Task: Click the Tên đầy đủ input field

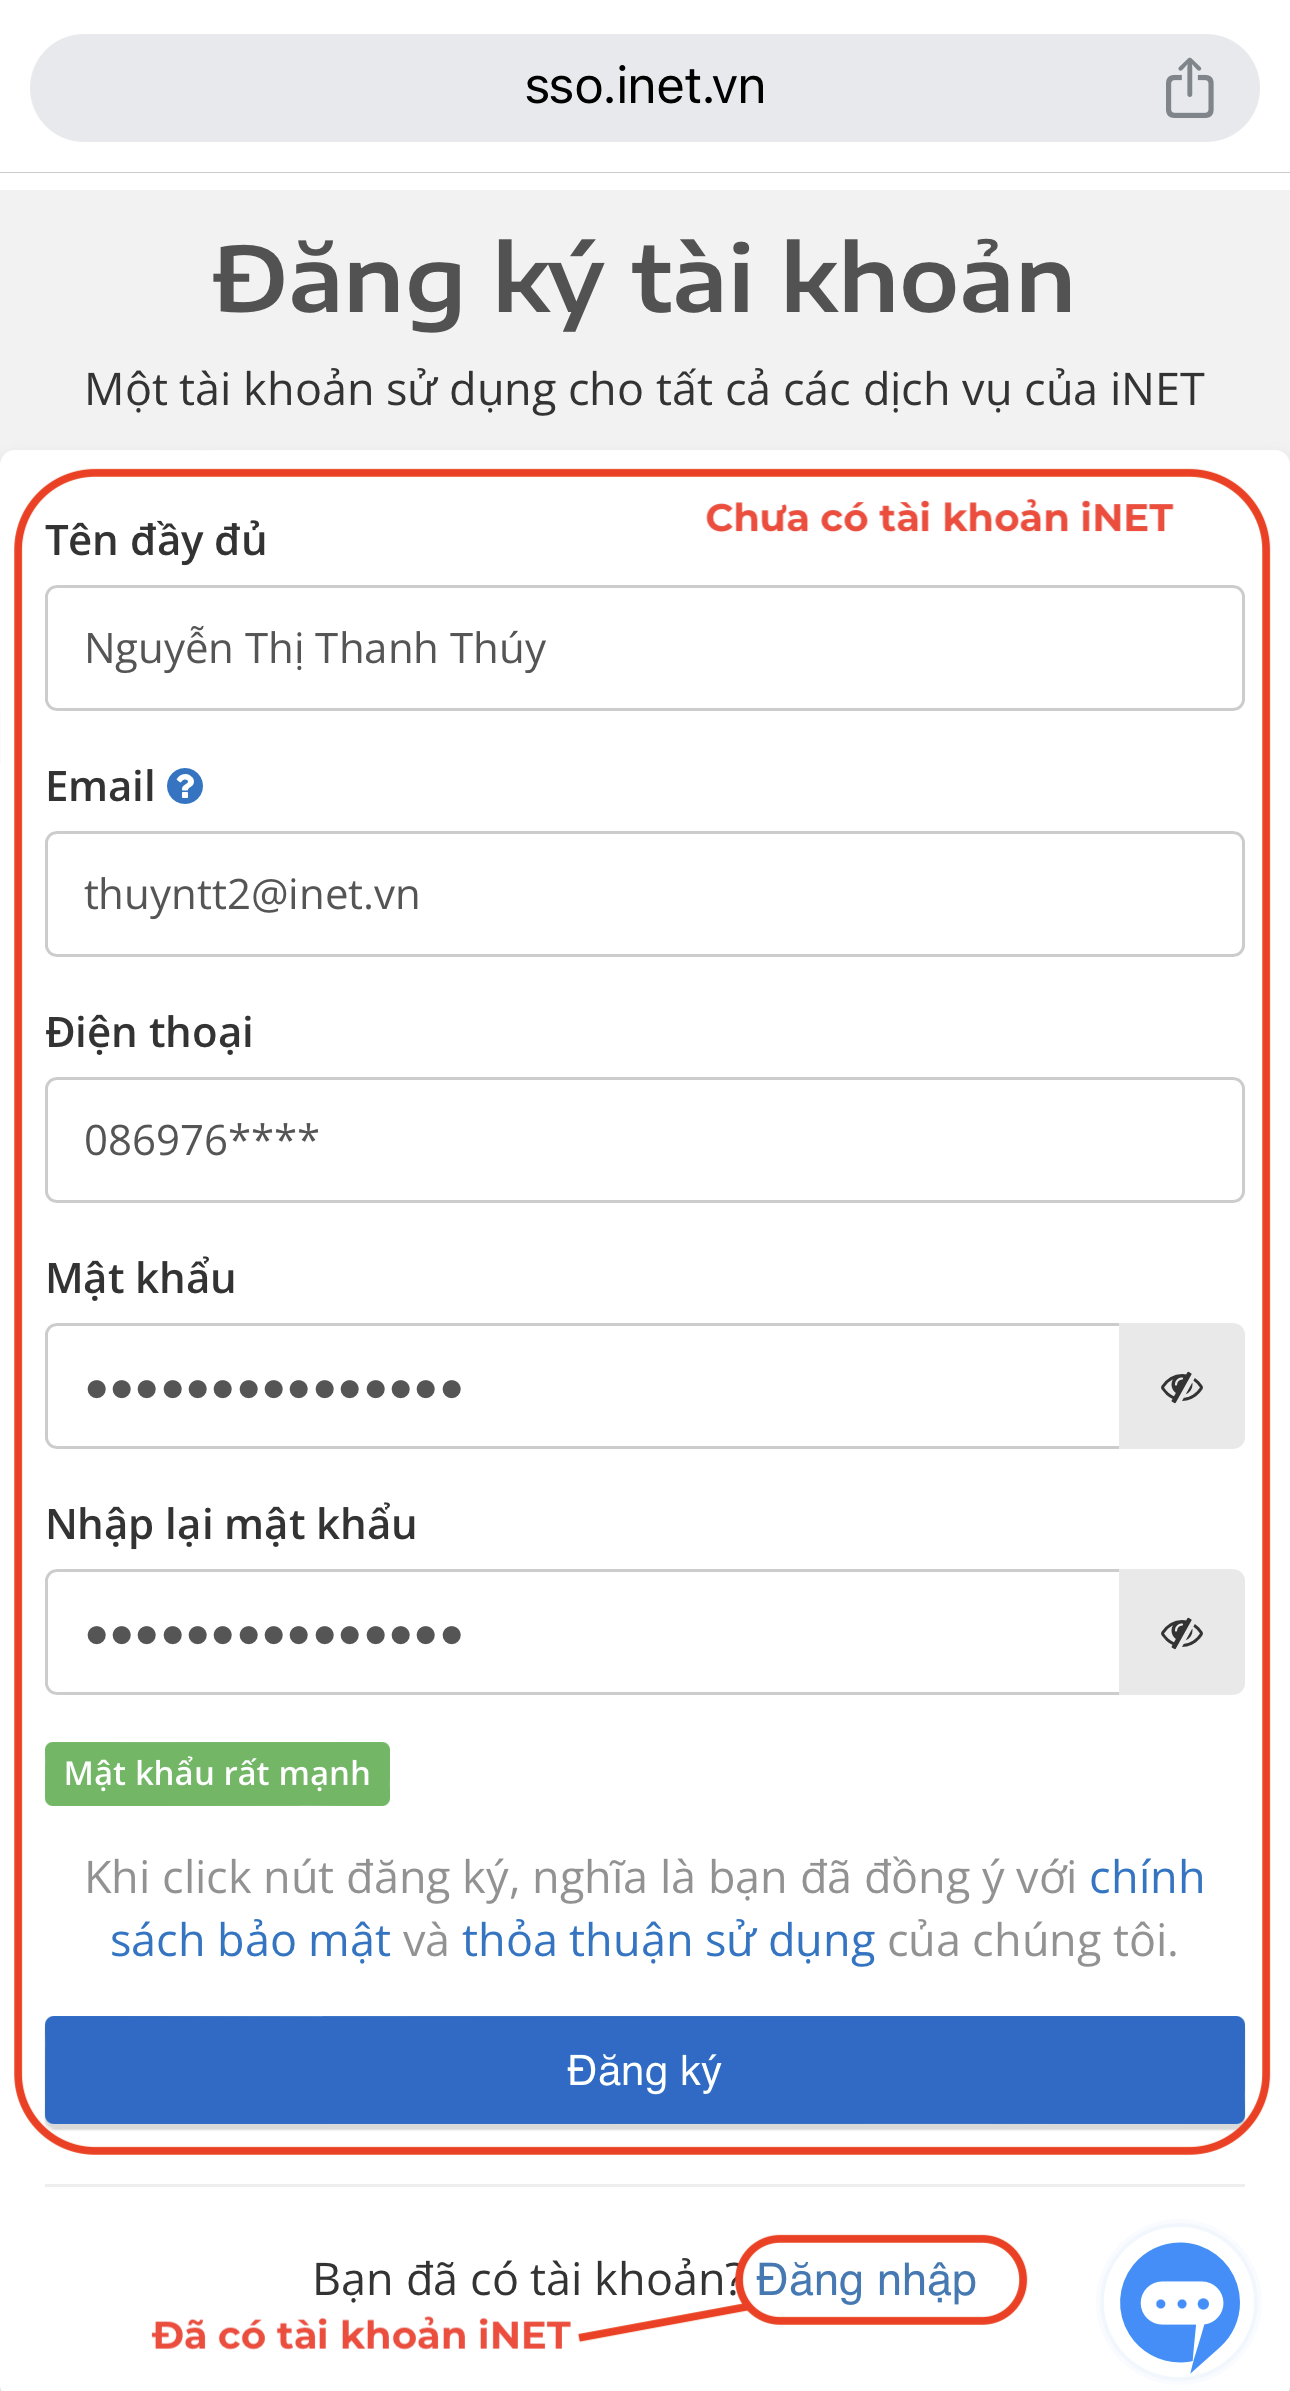Action: (x=645, y=648)
